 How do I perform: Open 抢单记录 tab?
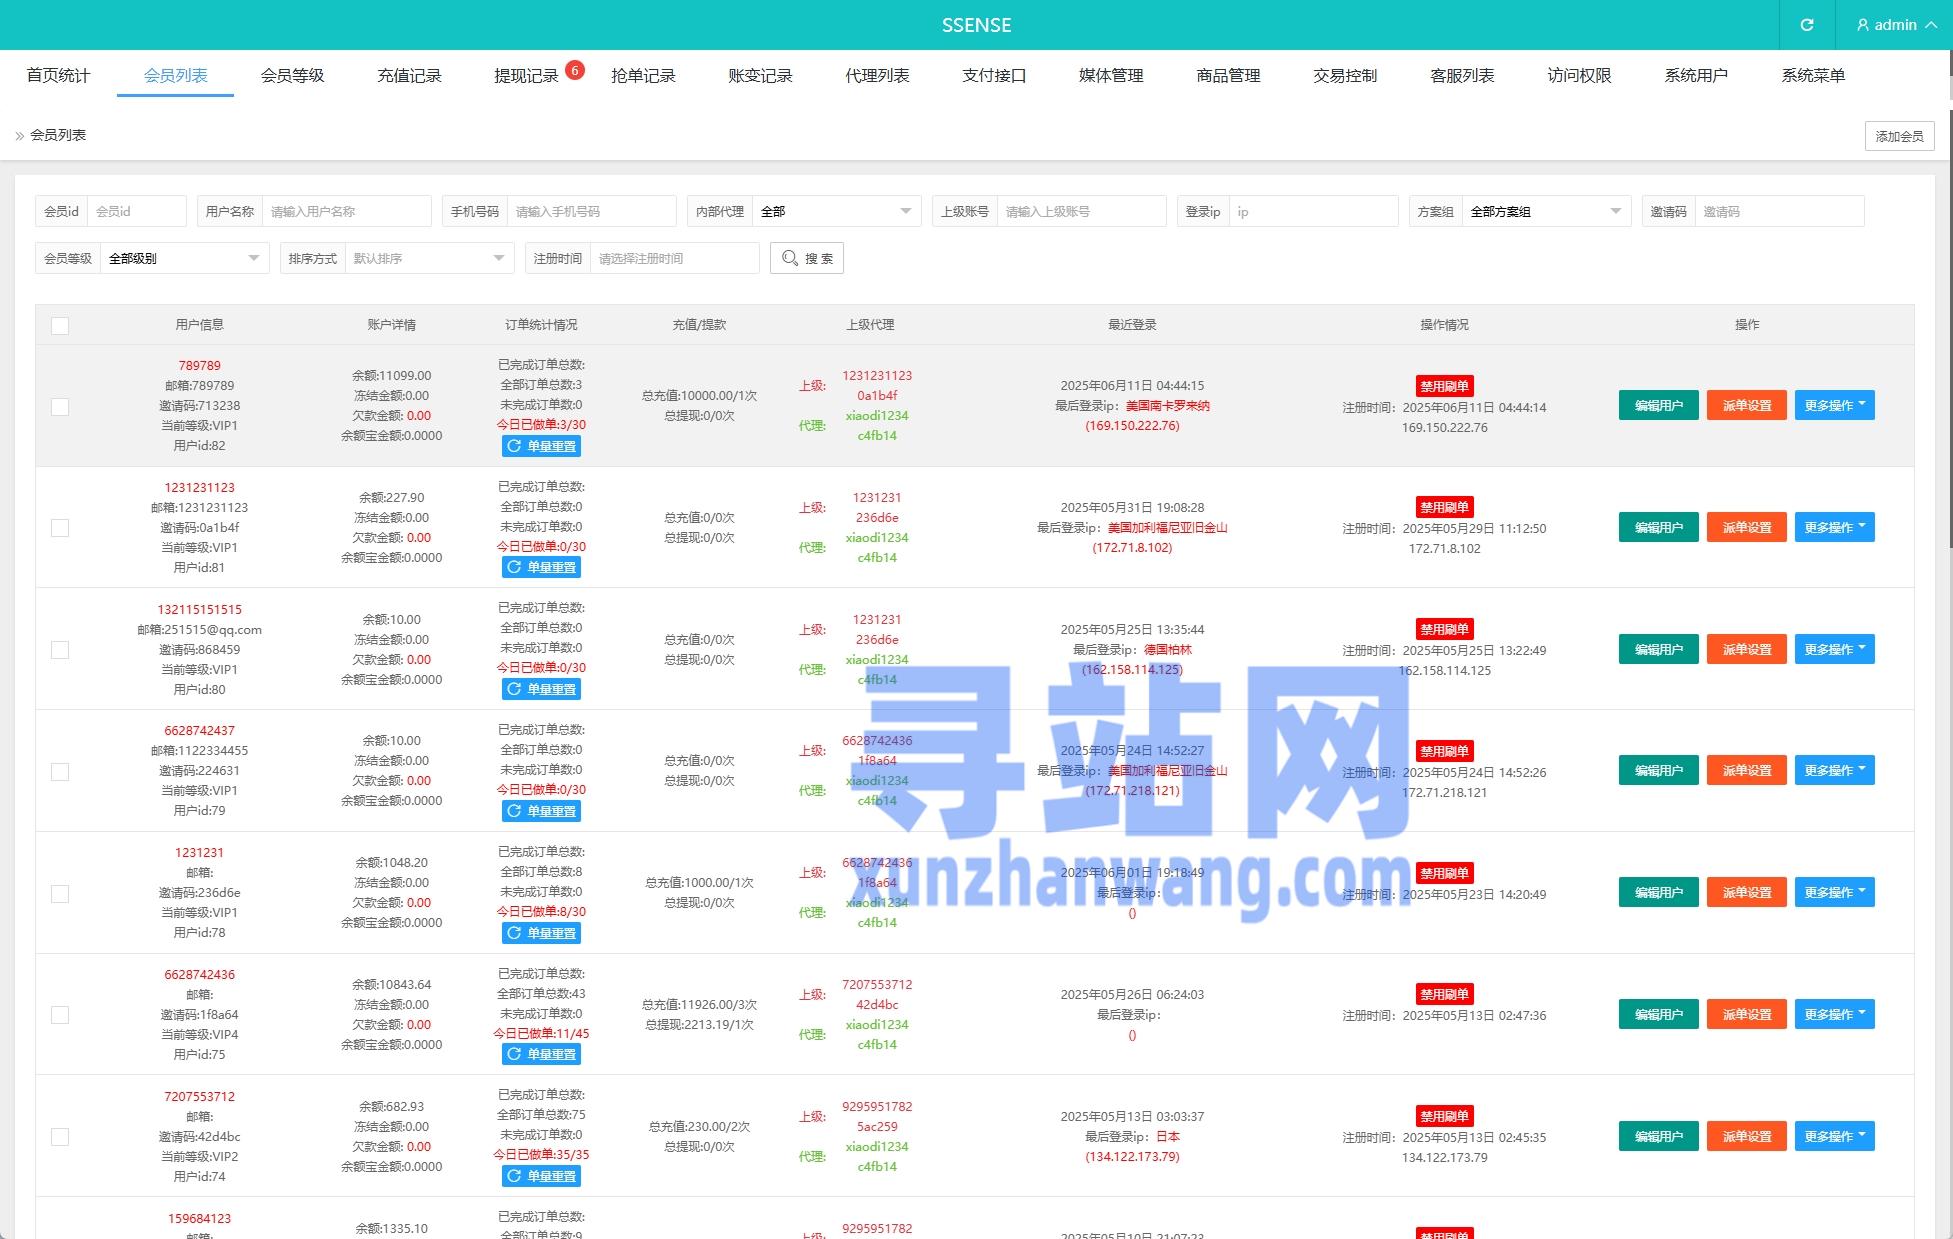643,75
